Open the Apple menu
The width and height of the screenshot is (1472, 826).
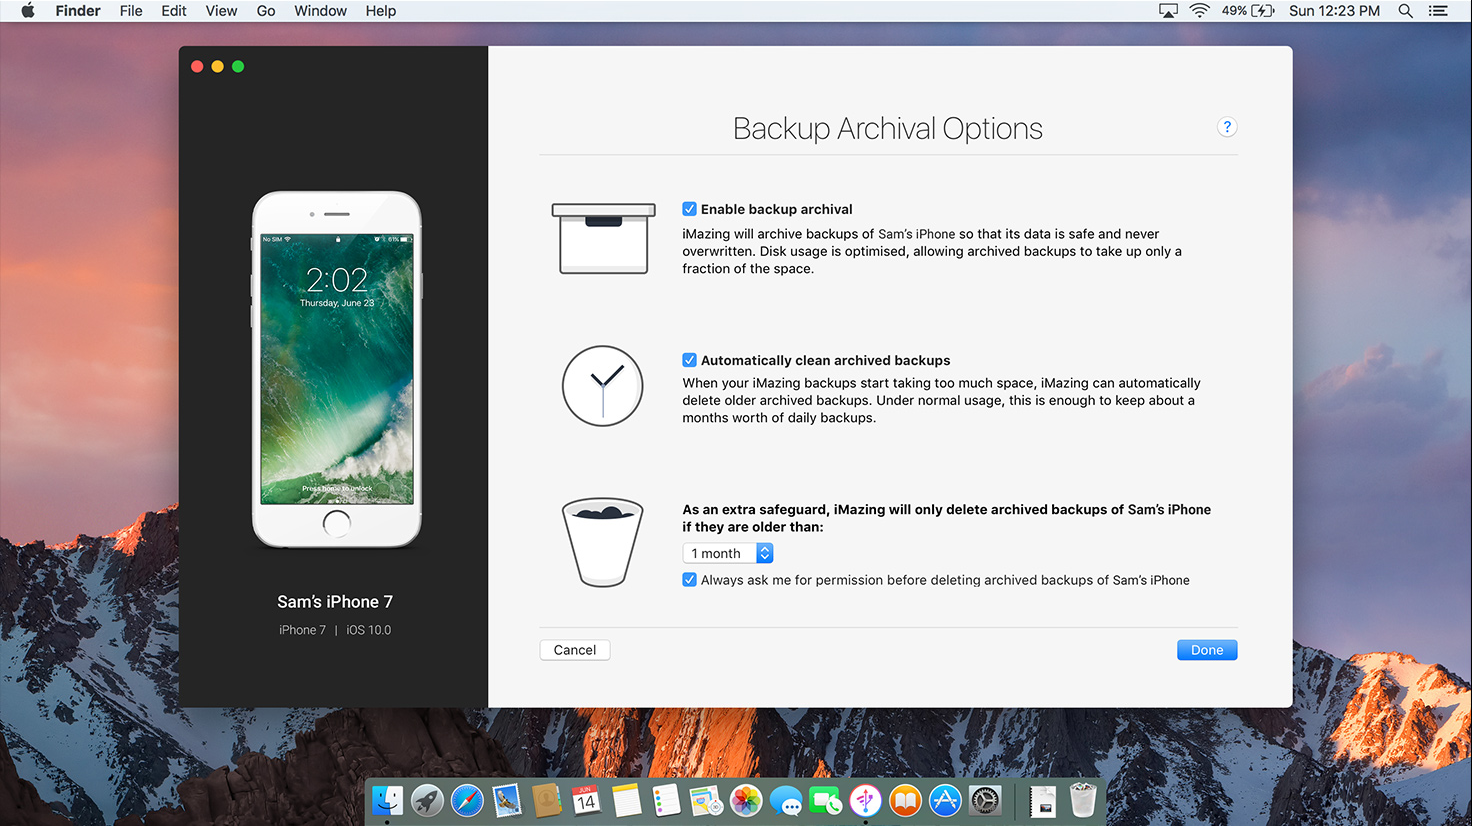click(28, 11)
